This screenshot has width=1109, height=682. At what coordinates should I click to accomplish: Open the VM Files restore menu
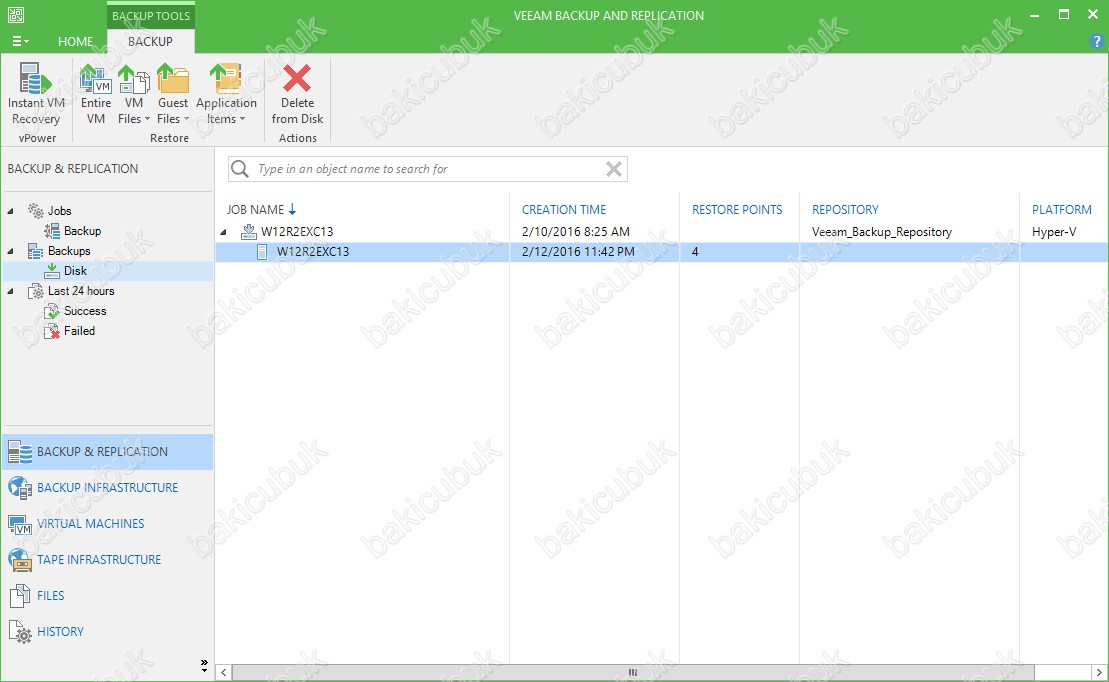tap(134, 94)
